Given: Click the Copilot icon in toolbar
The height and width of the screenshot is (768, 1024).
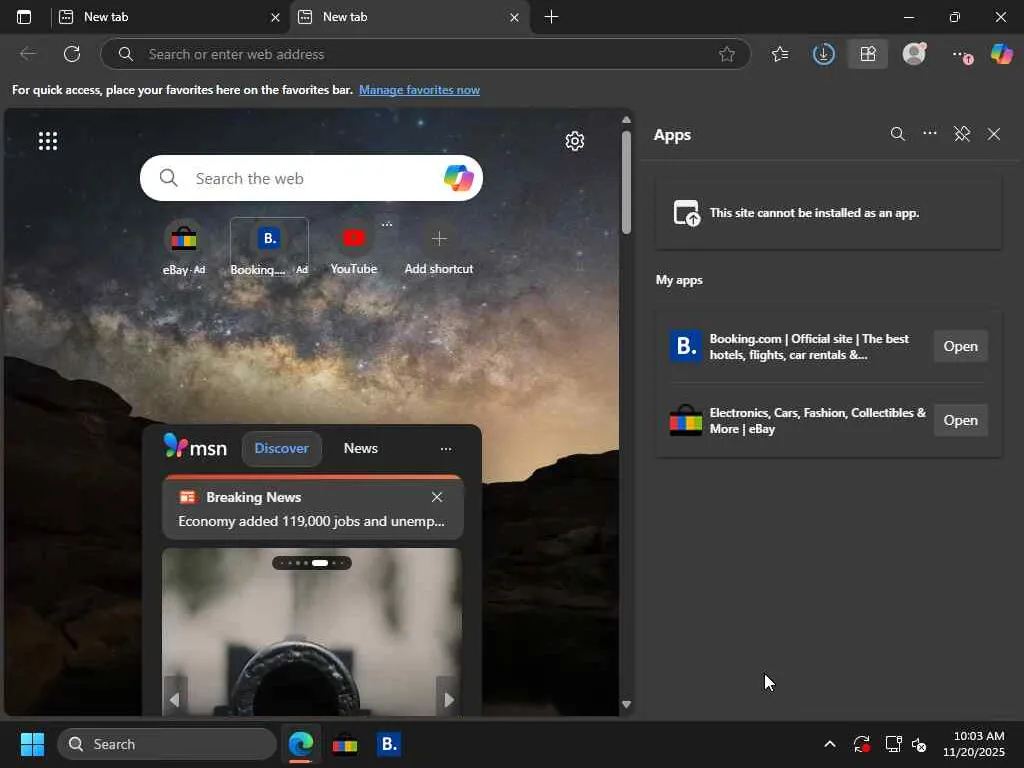Looking at the screenshot, I should (1001, 54).
